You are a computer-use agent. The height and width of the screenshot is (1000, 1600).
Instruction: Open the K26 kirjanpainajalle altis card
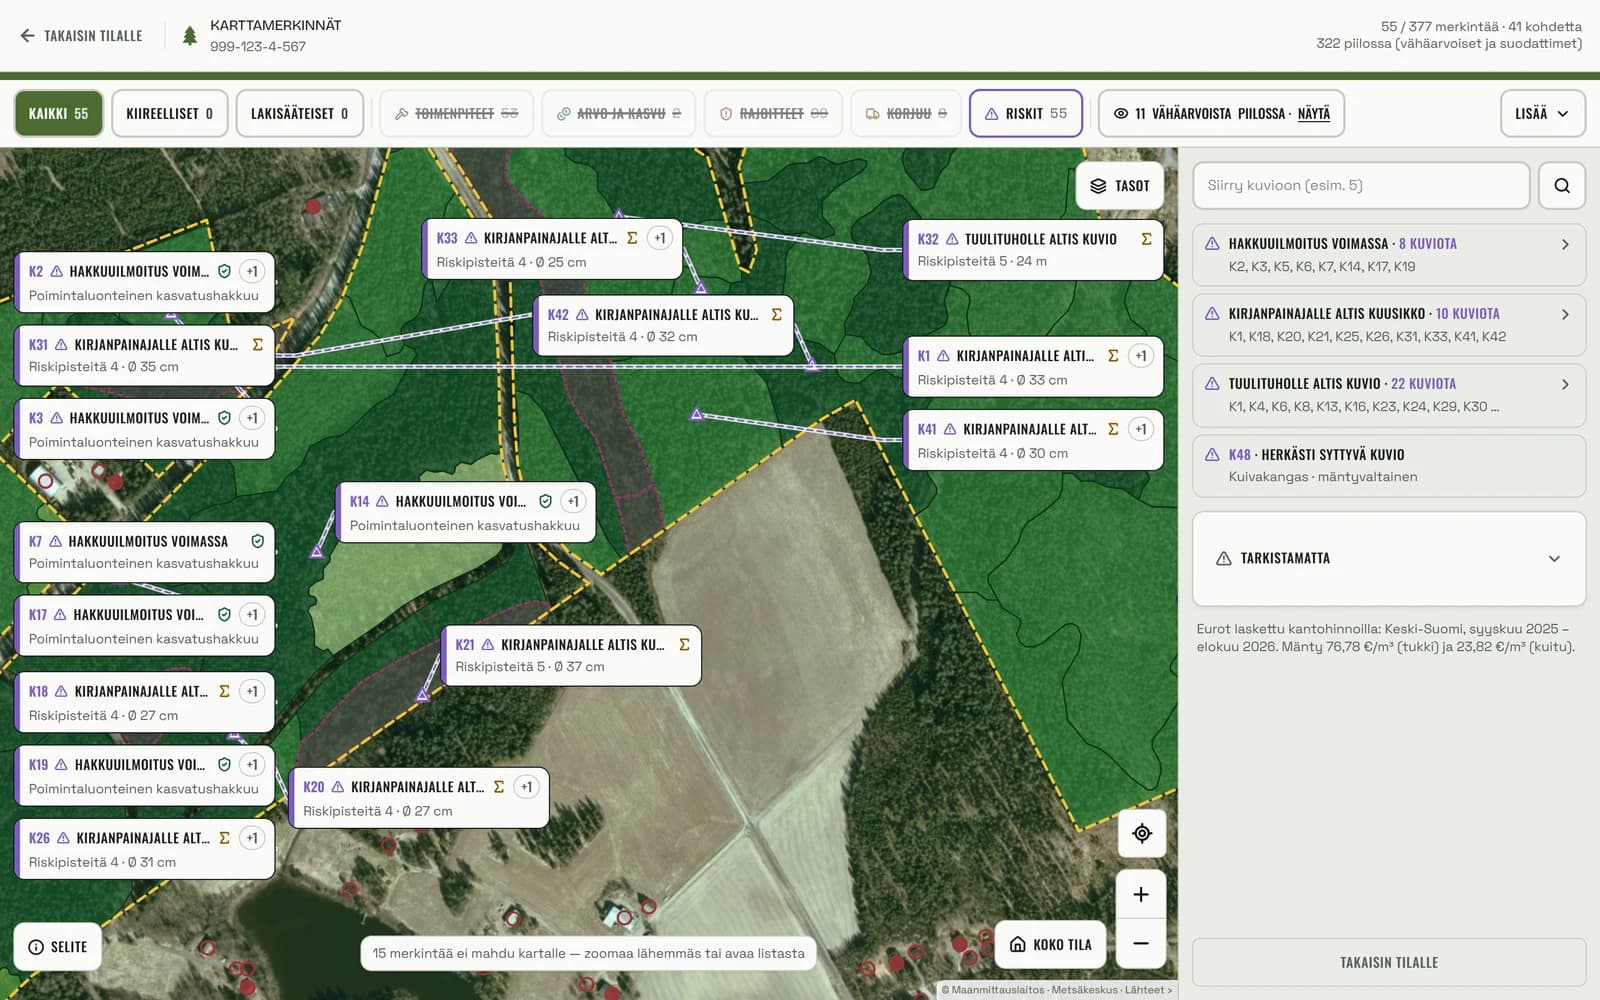(144, 849)
